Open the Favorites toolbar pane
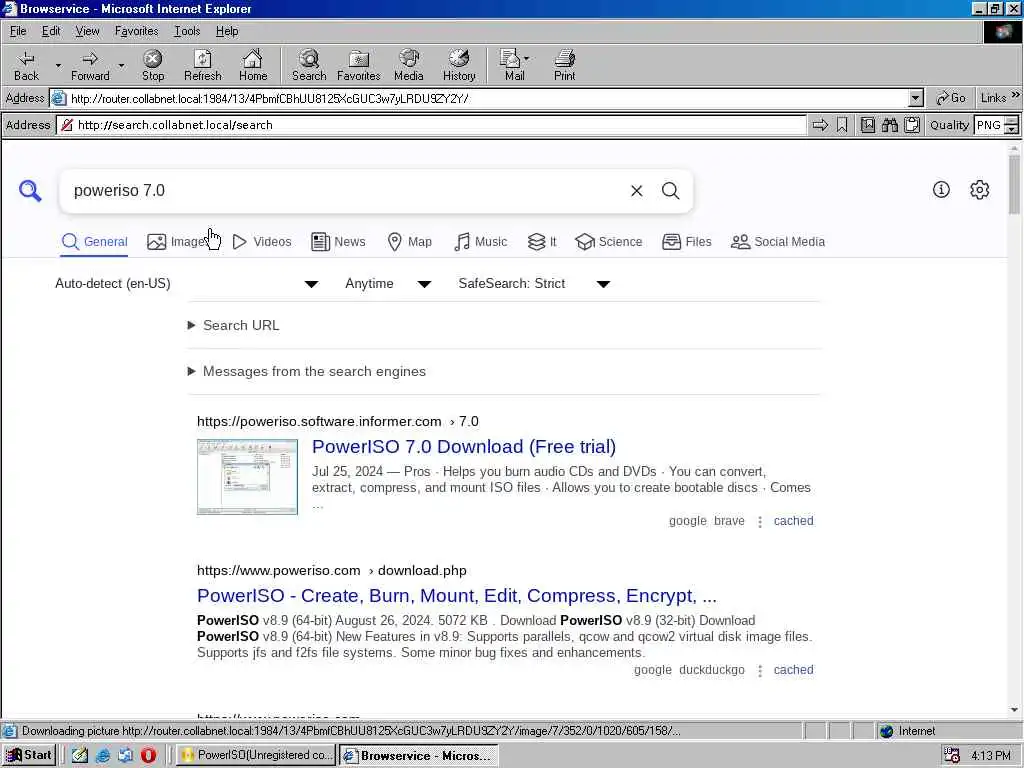Viewport: 1024px width, 768px height. coord(359,65)
